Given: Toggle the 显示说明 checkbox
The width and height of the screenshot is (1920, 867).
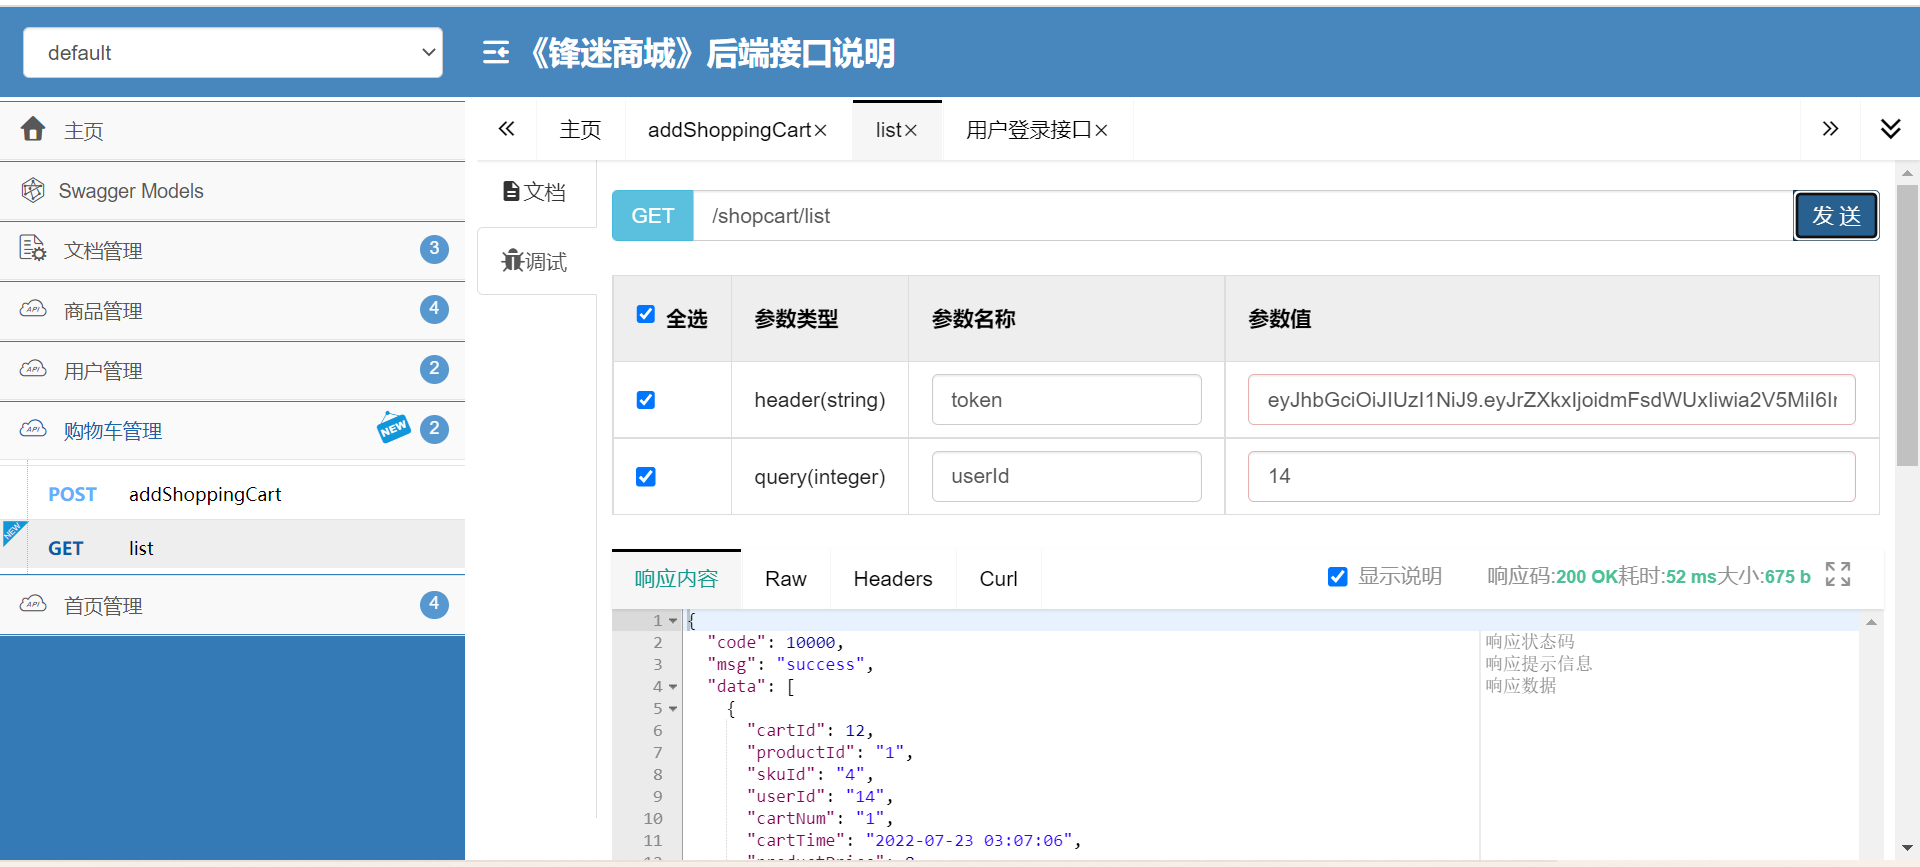Looking at the screenshot, I should click(x=1337, y=577).
